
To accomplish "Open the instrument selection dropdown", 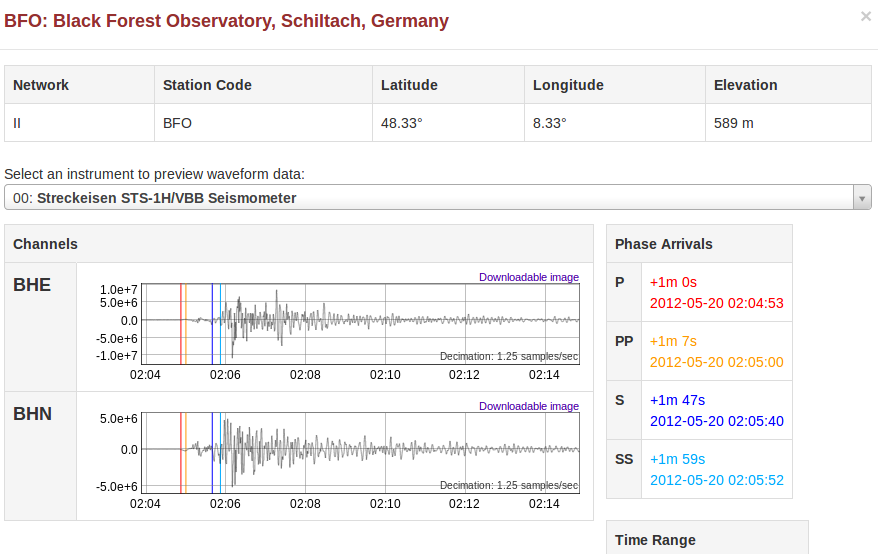I will tap(430, 198).
